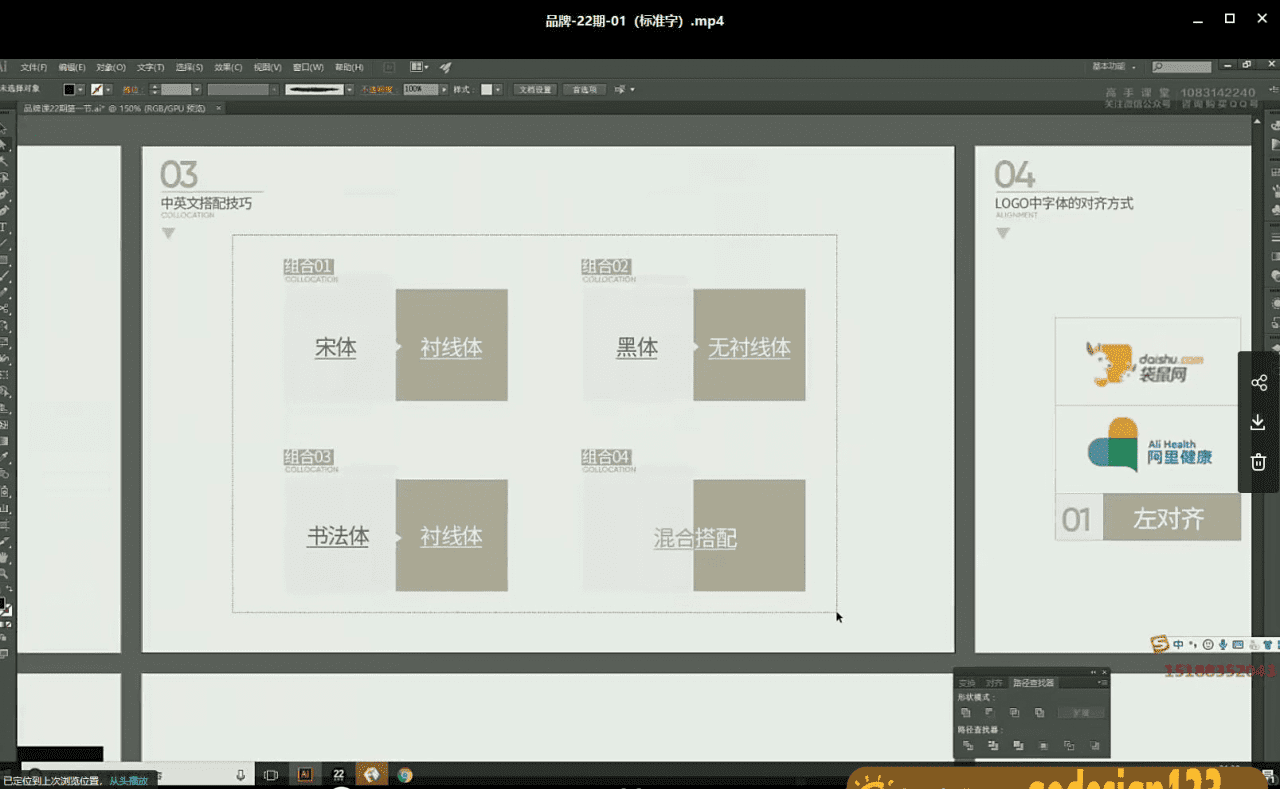Click Exclude shape mode icon
Image resolution: width=1280 pixels, height=789 pixels.
(x=1040, y=712)
